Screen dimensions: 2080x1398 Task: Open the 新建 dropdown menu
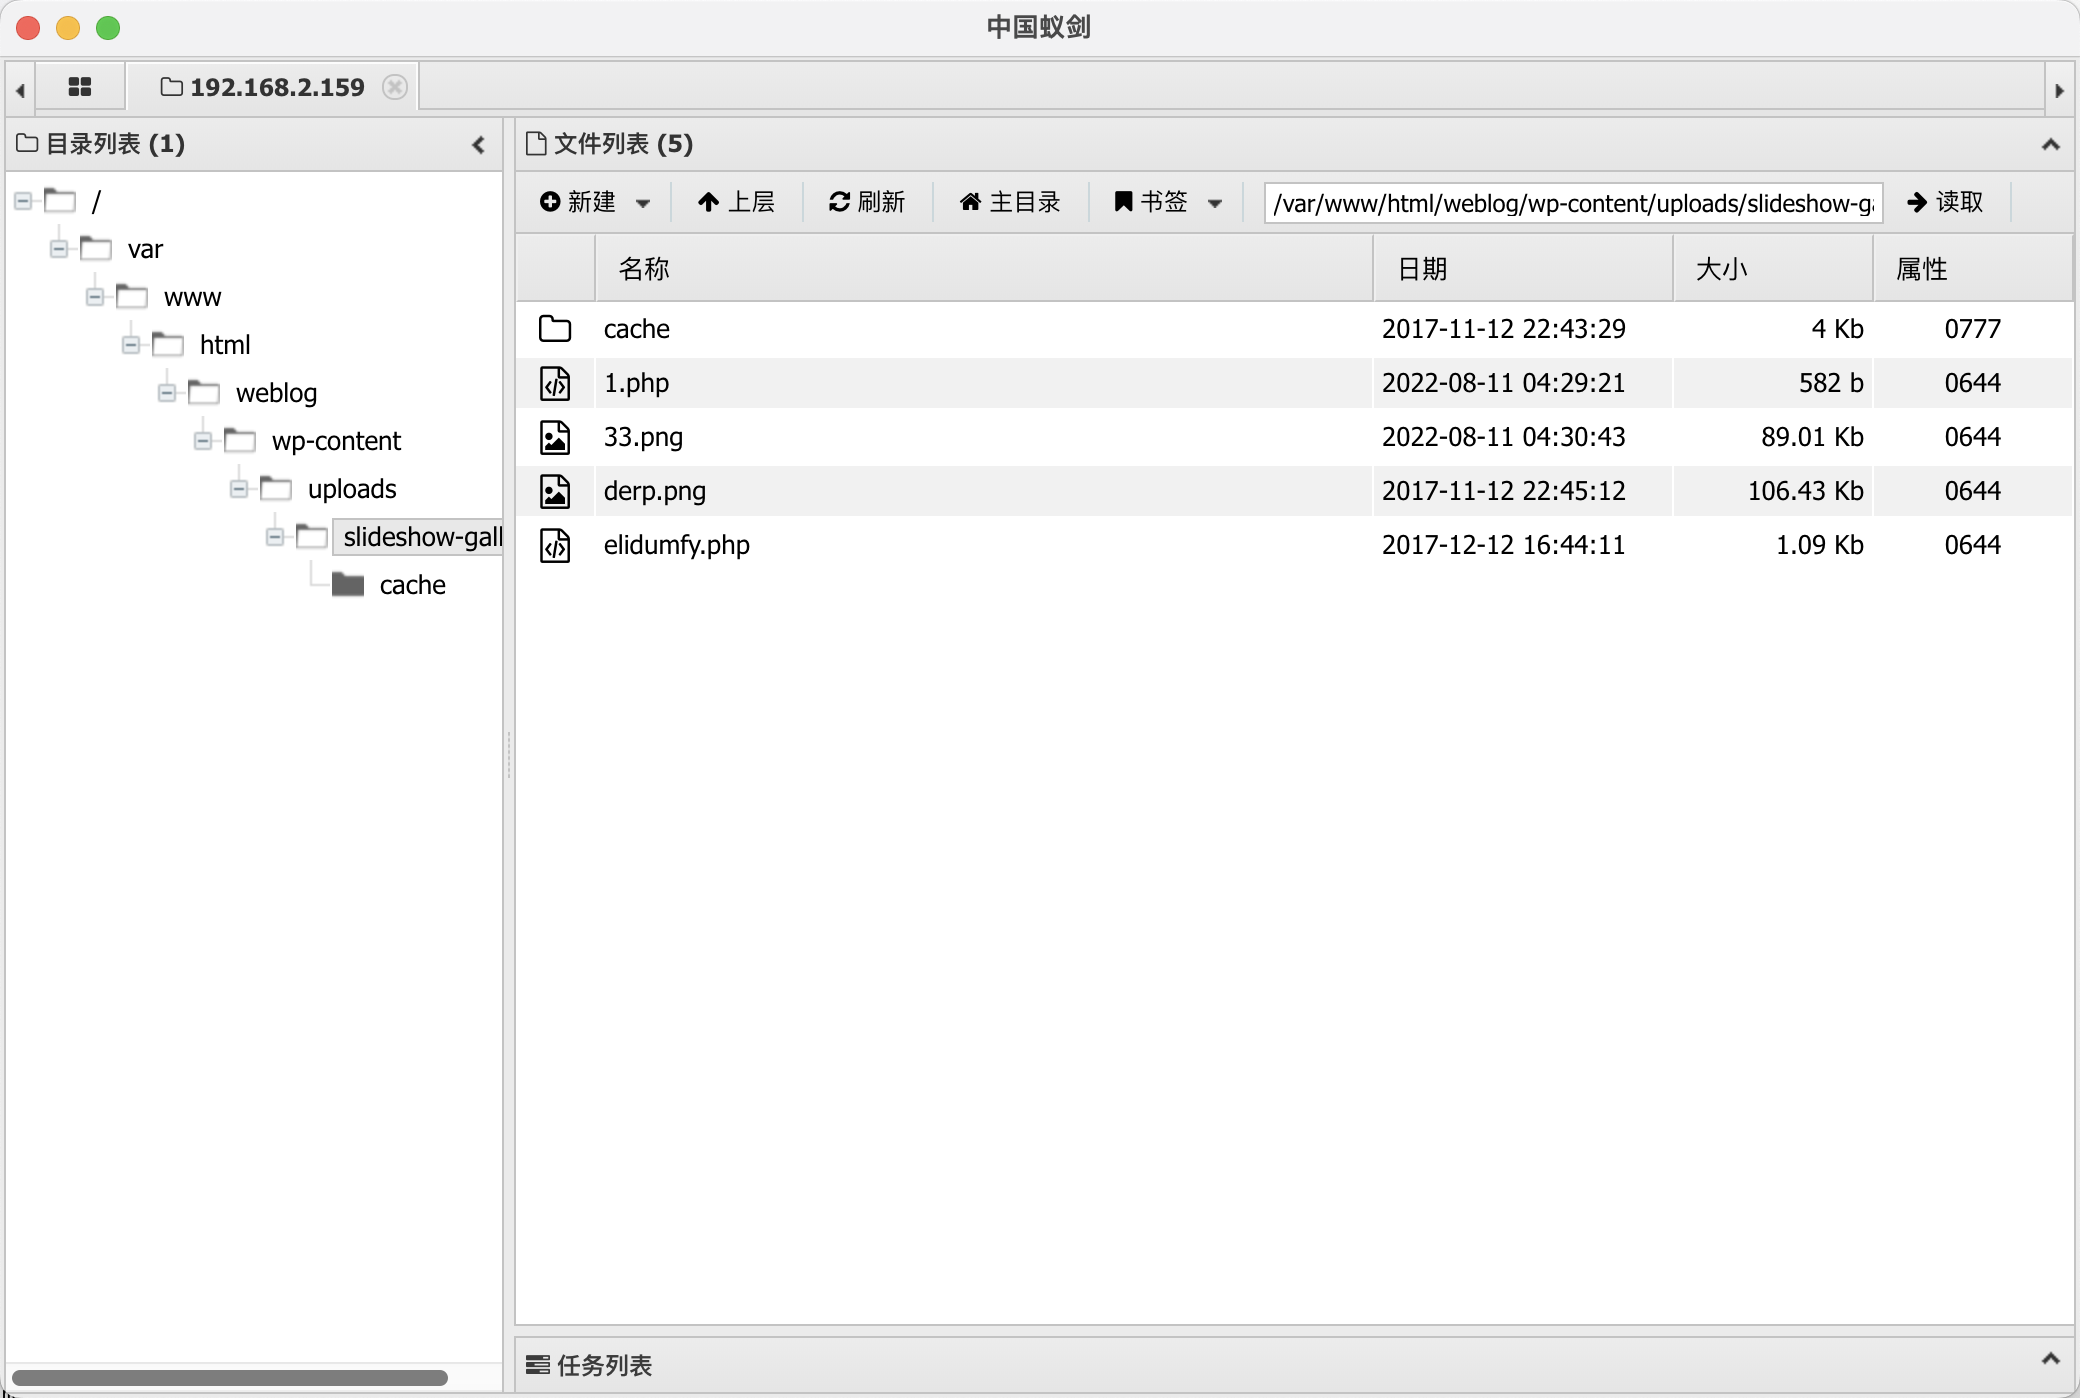click(594, 202)
